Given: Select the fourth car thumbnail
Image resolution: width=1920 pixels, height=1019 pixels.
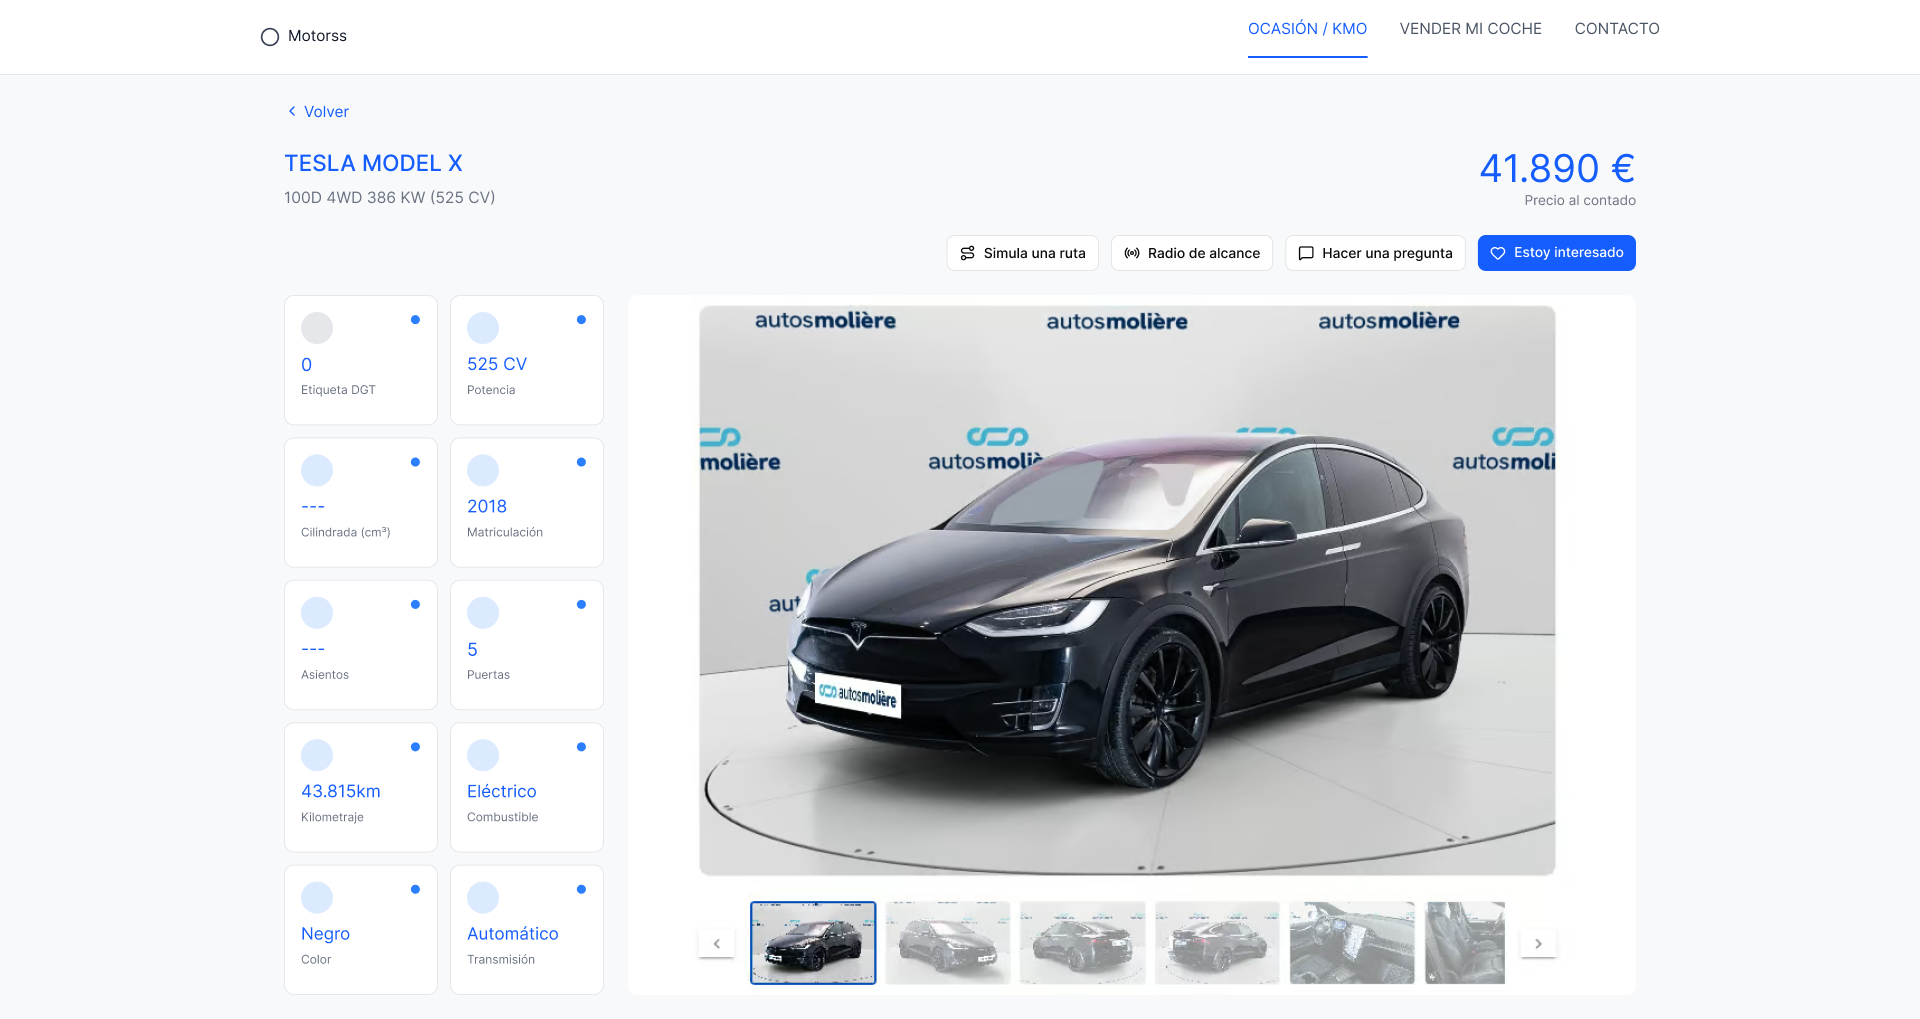Looking at the screenshot, I should pos(1217,943).
